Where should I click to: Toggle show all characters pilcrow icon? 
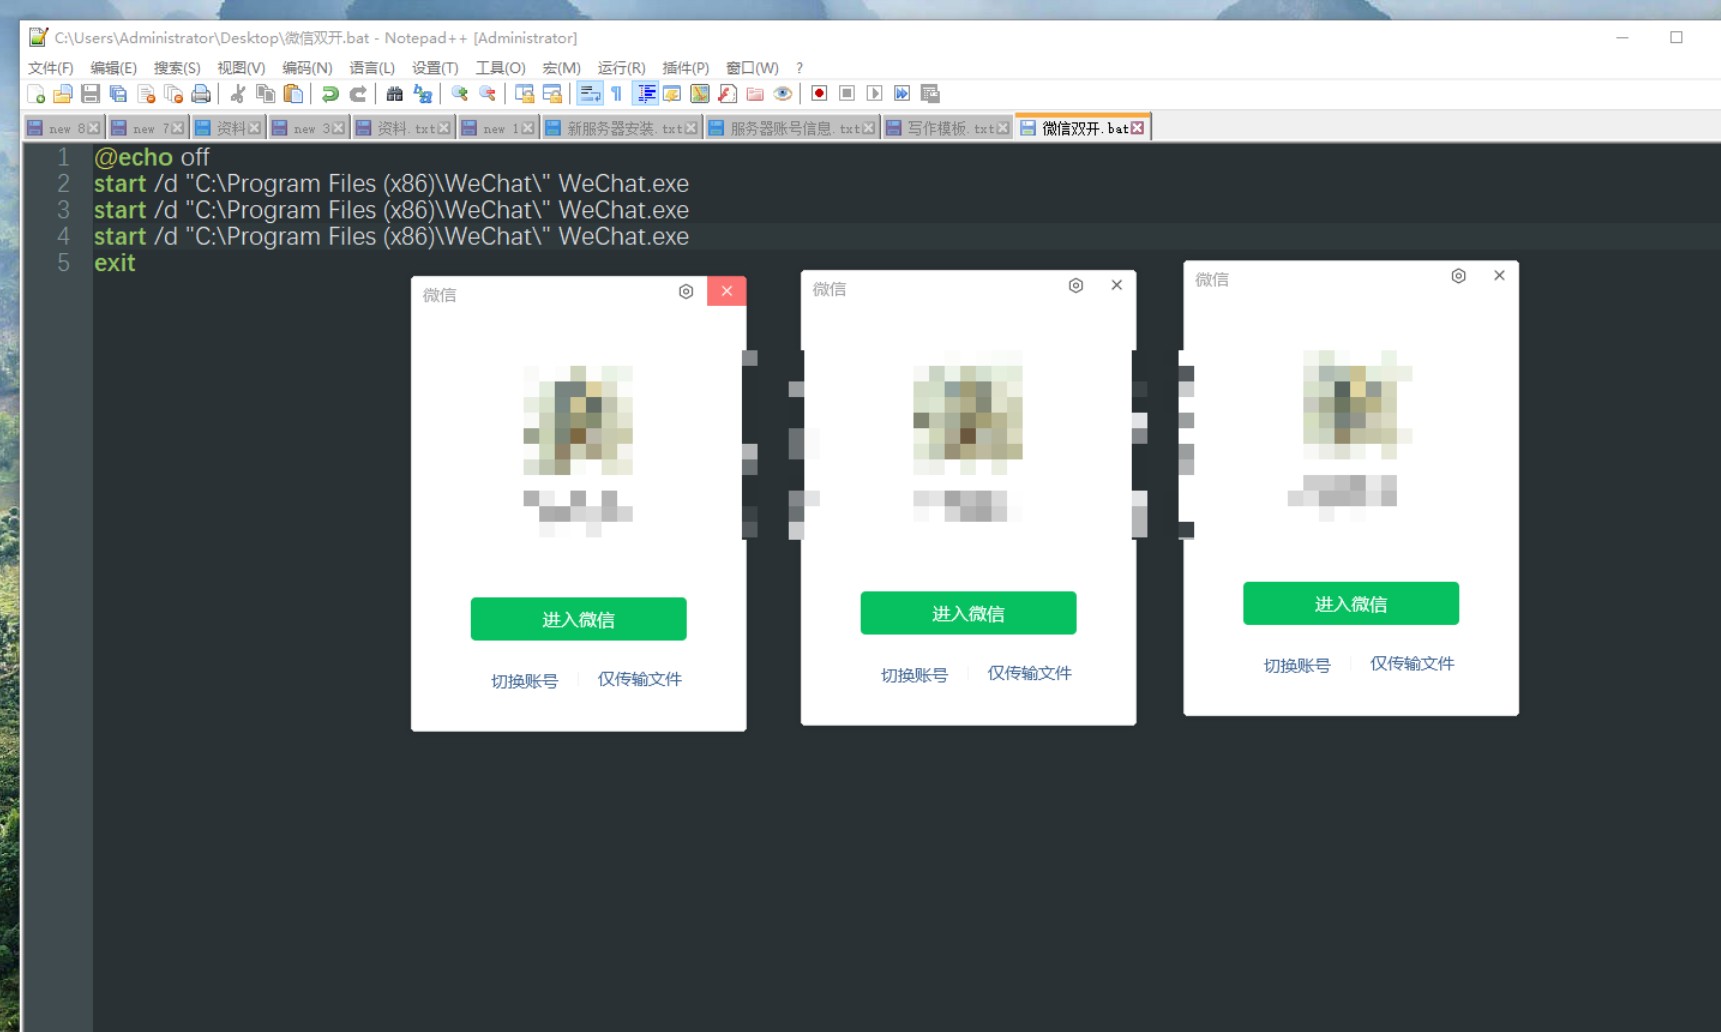617,94
